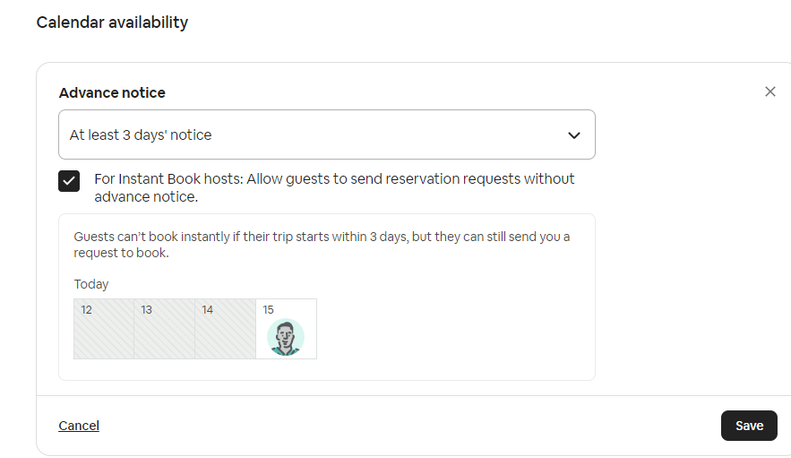The height and width of the screenshot is (458, 791).
Task: Click the checkmark icon for Instant Book requests
Action: click(69, 181)
